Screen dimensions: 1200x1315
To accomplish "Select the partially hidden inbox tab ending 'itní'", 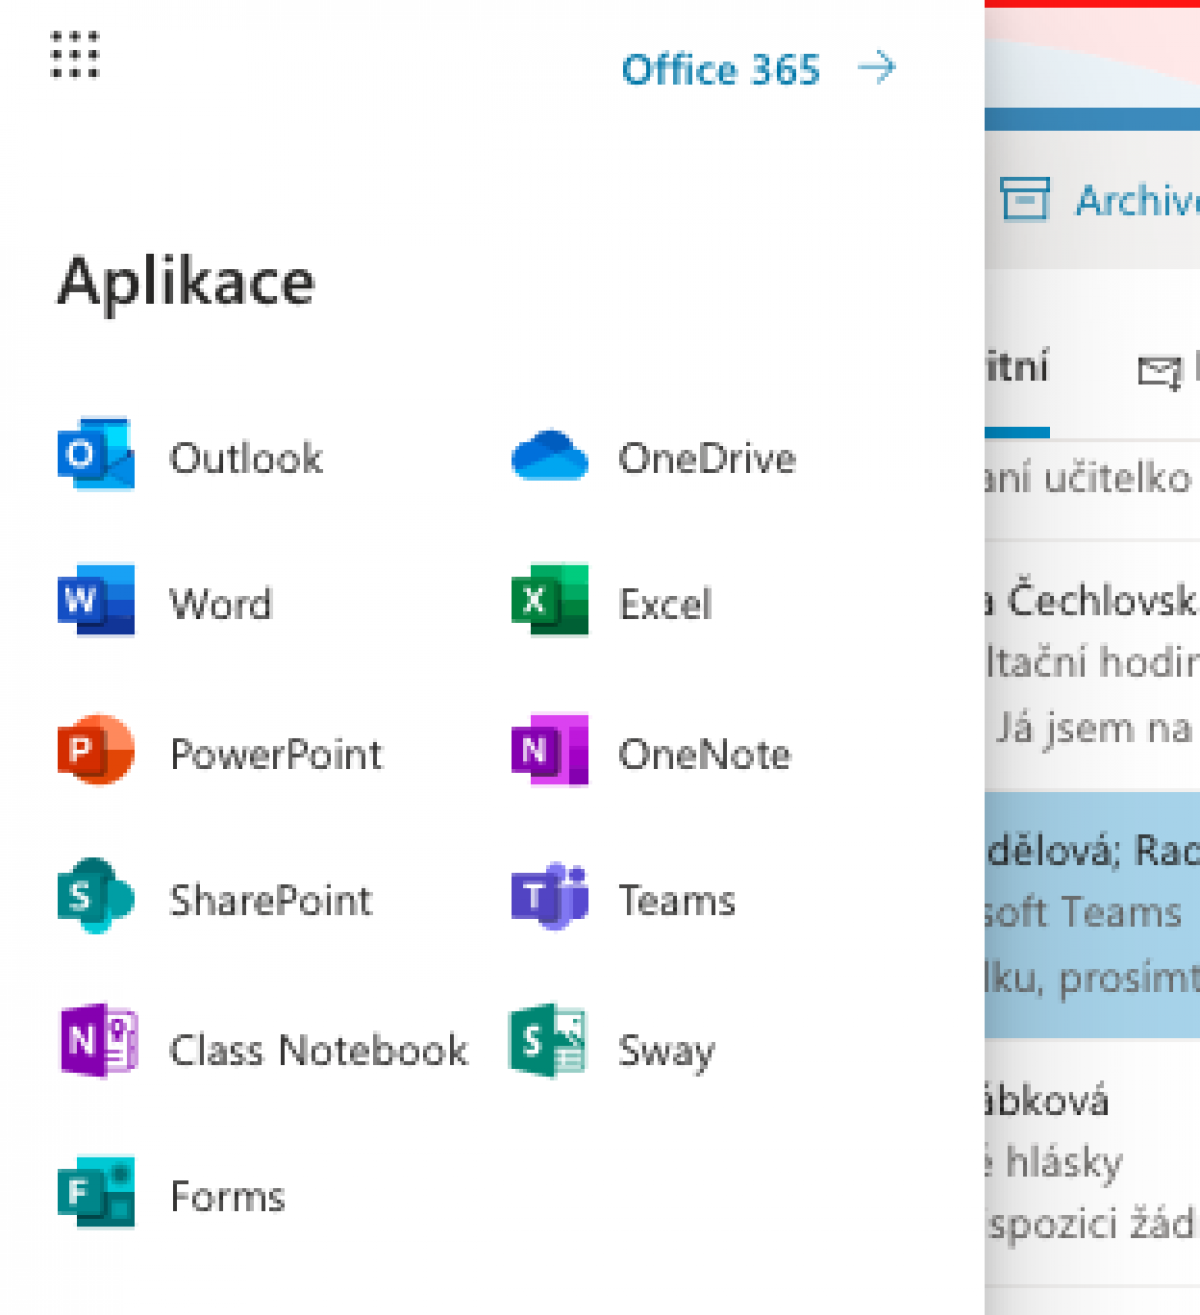I will point(1017,368).
